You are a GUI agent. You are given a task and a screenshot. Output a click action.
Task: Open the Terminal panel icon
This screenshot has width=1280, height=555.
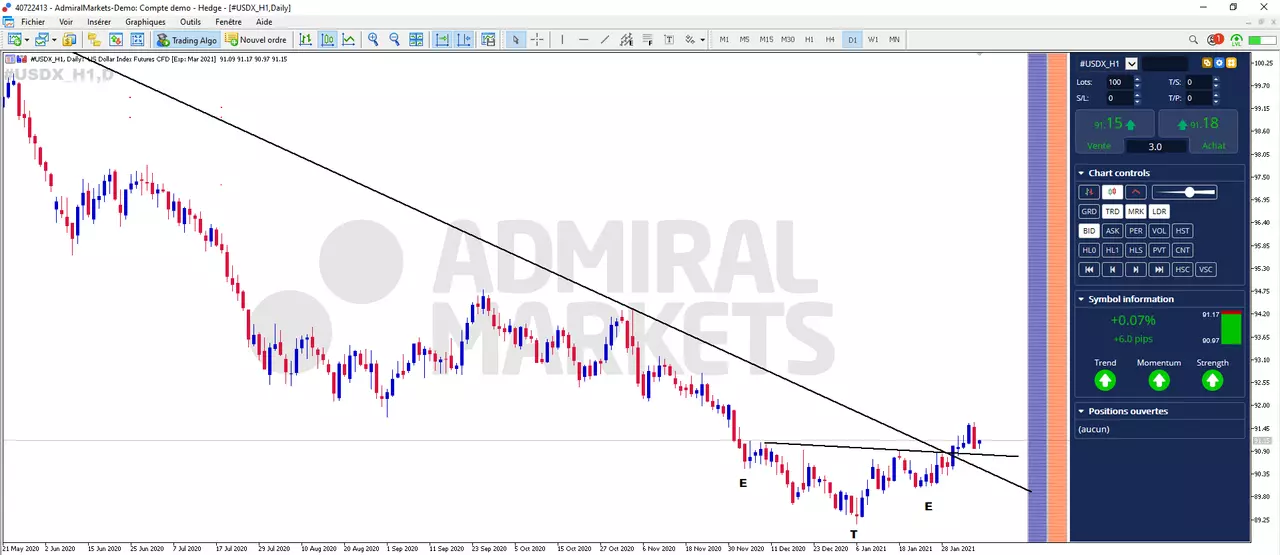116,40
